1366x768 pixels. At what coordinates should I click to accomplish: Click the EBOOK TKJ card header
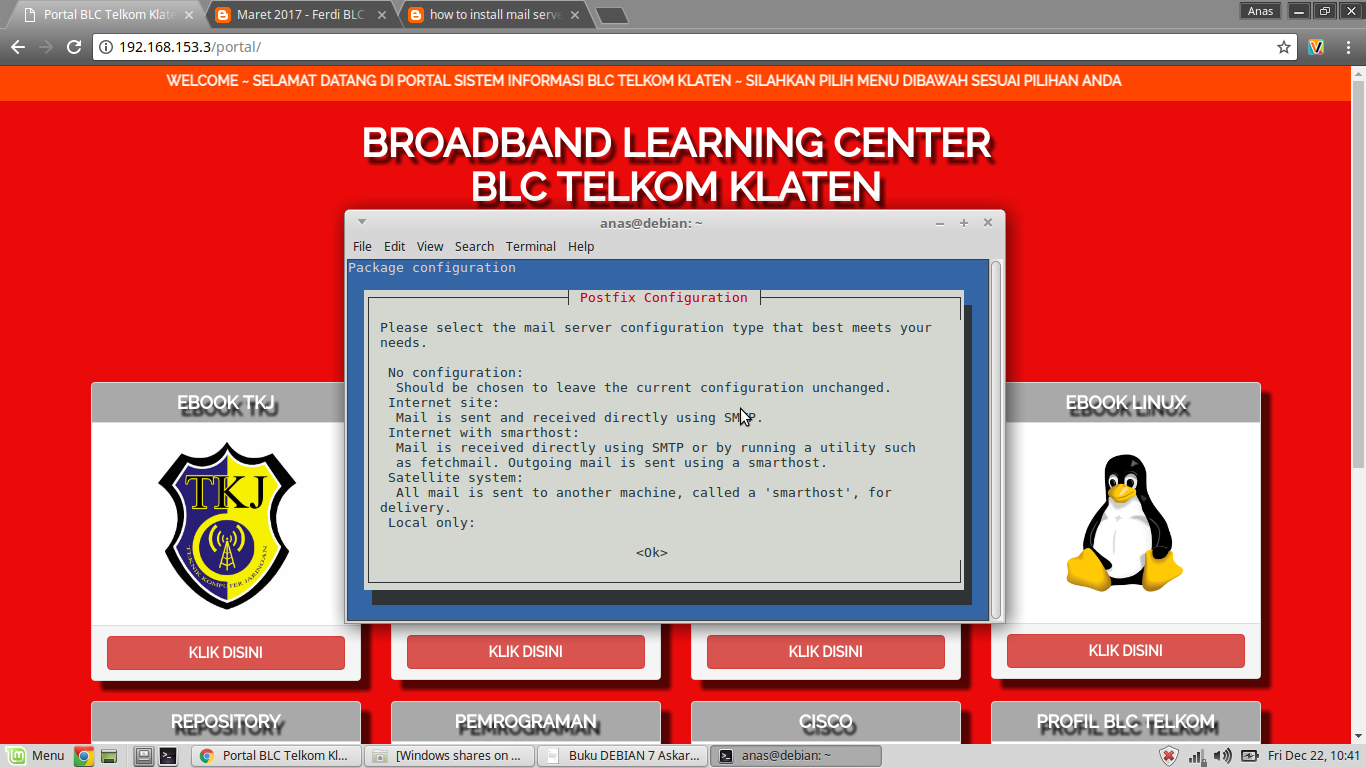point(226,403)
